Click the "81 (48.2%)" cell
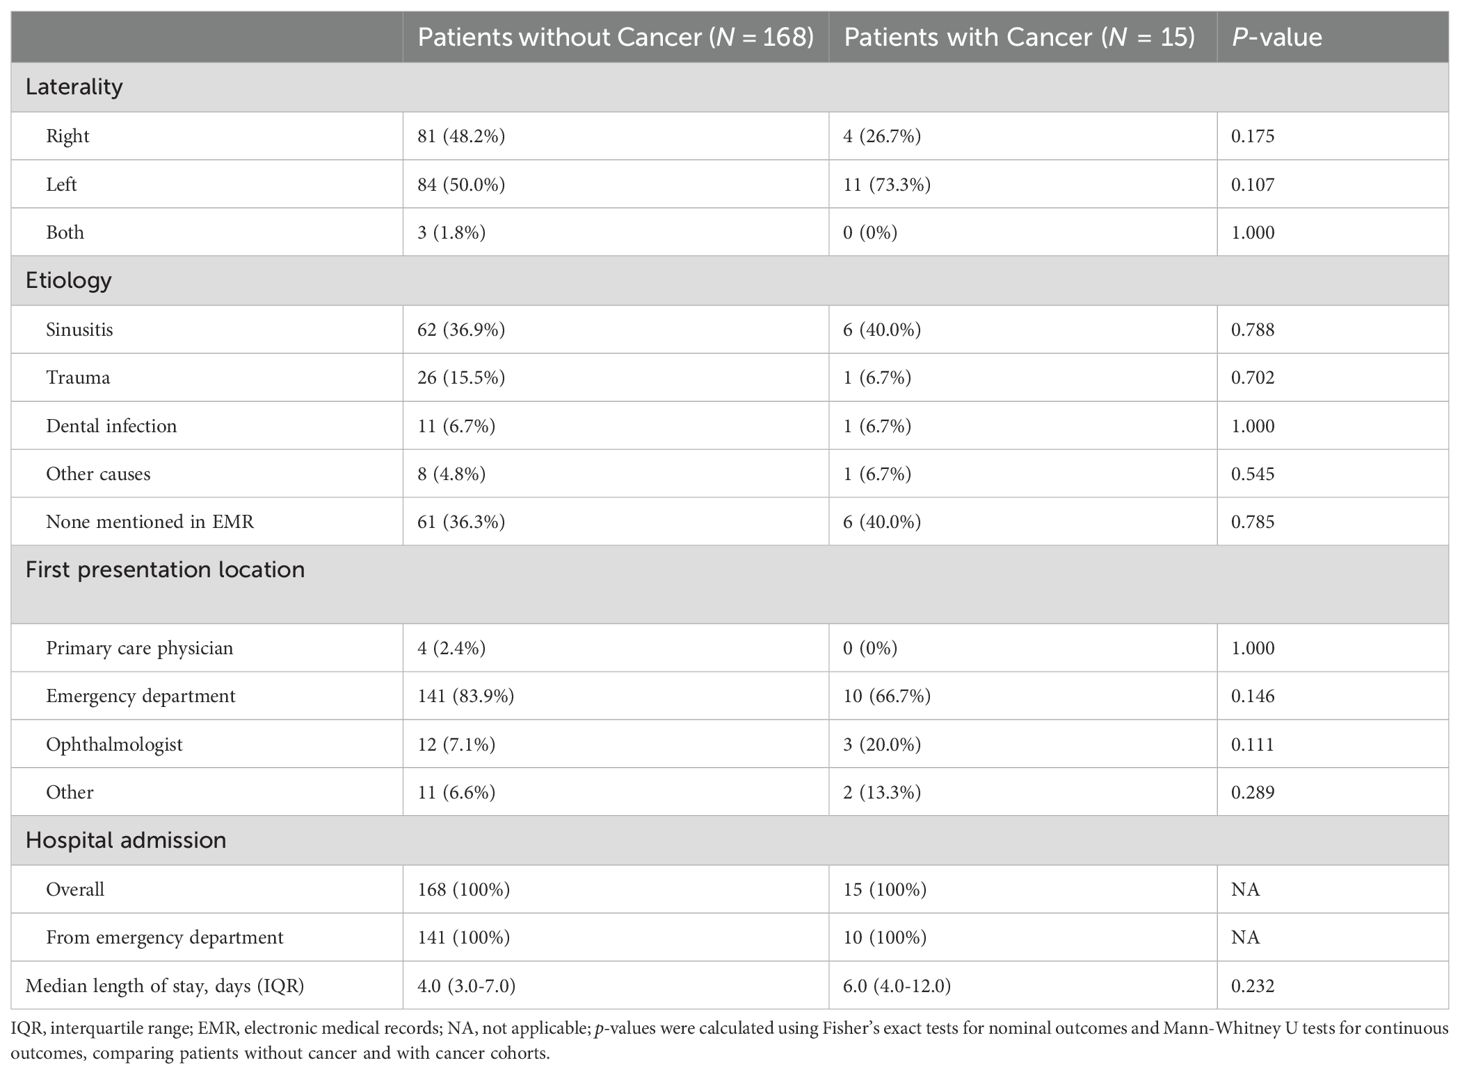This screenshot has width=1460, height=1074. [x=461, y=136]
